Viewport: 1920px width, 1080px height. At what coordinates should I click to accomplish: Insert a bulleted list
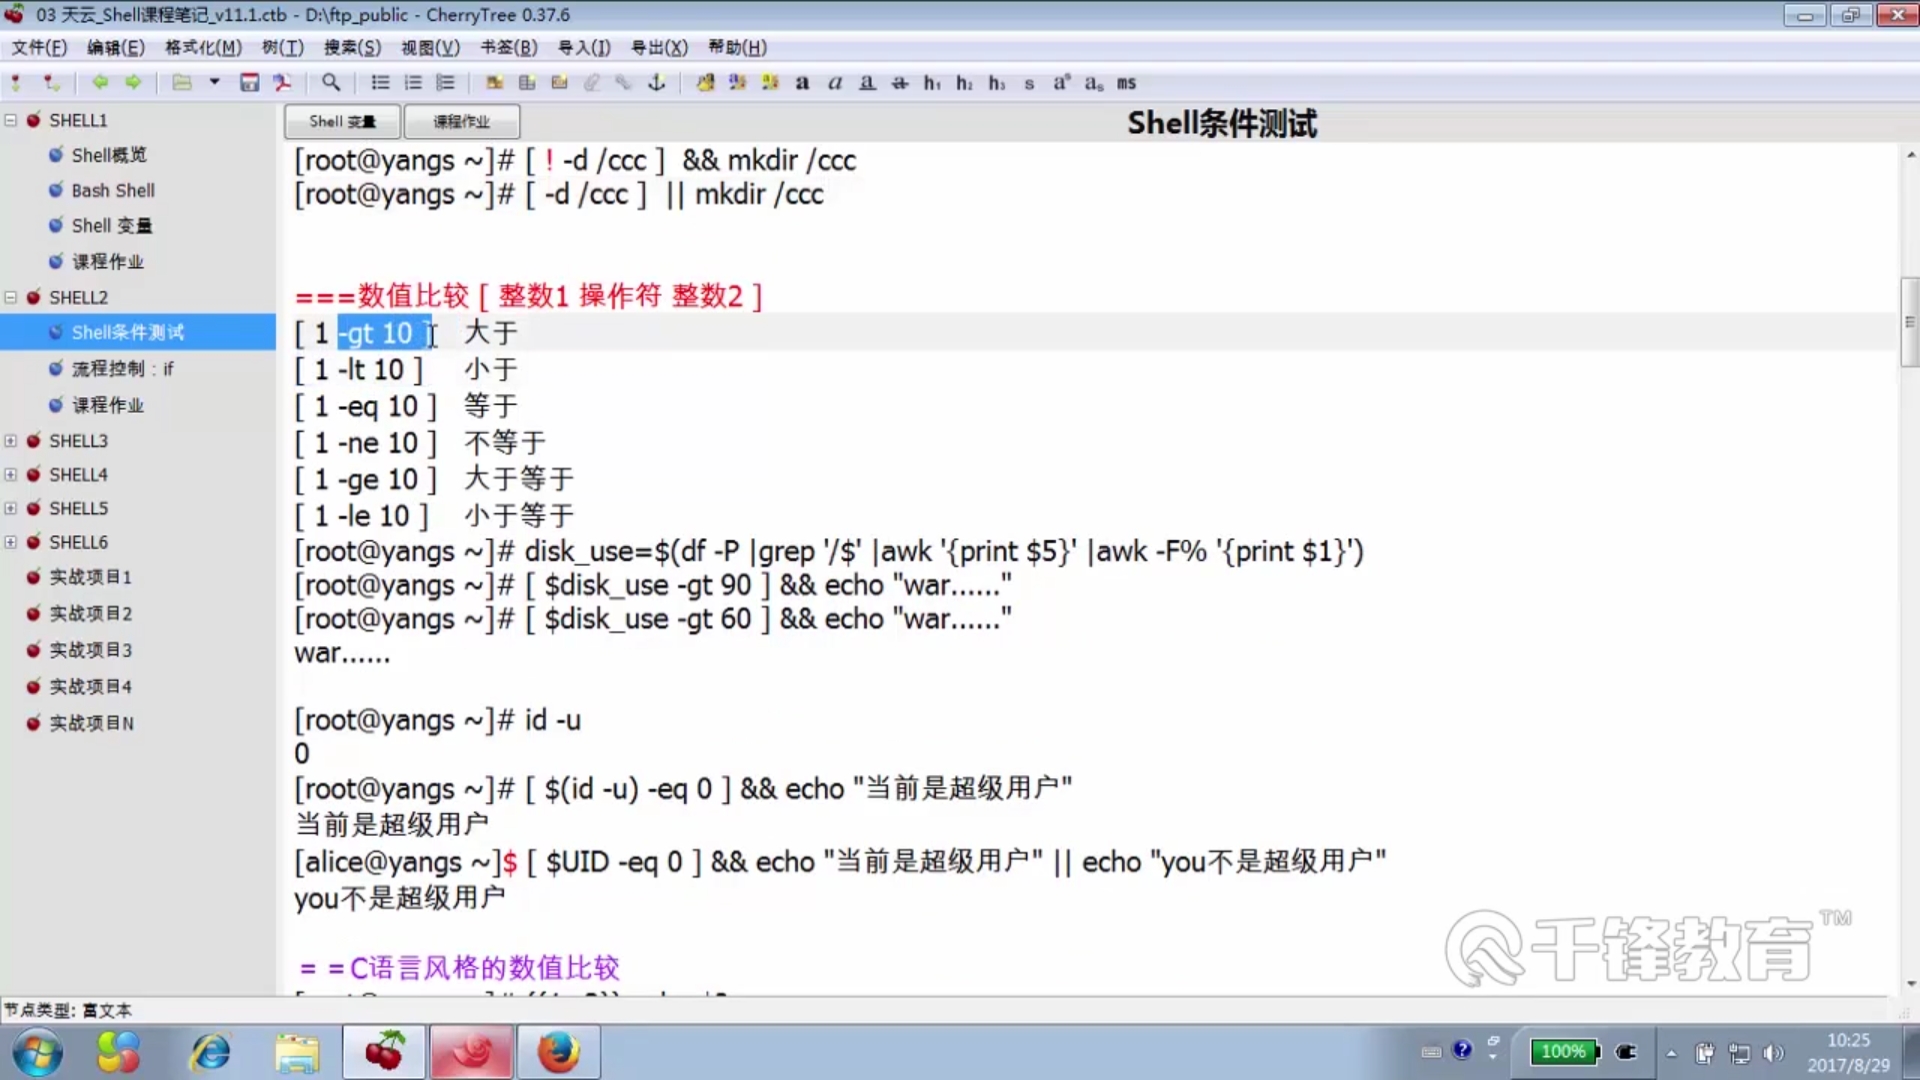[380, 83]
